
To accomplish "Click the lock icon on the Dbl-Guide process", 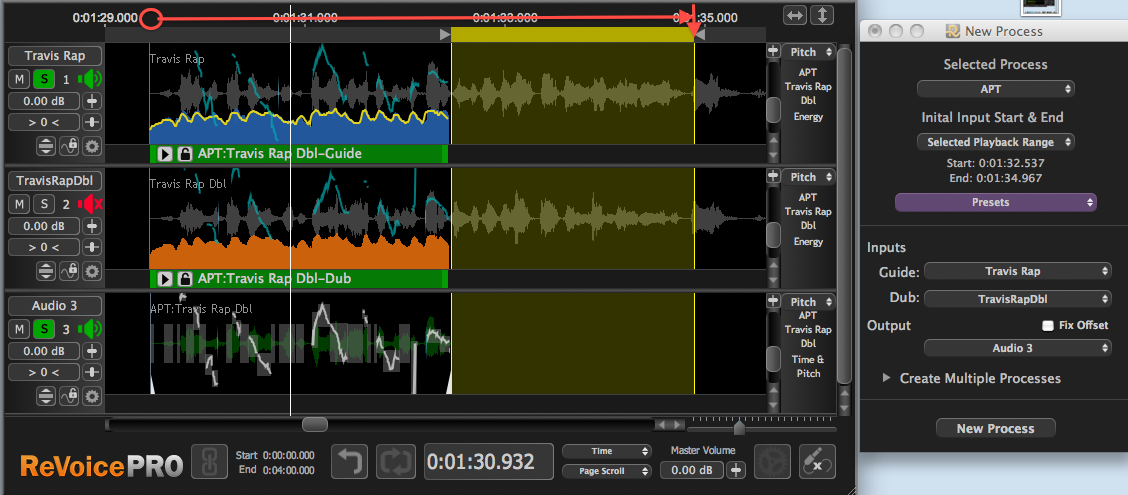I will [x=184, y=154].
